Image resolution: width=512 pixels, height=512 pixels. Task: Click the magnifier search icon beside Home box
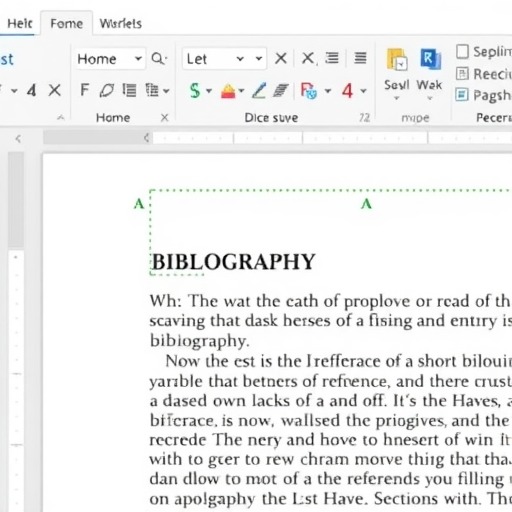158,59
